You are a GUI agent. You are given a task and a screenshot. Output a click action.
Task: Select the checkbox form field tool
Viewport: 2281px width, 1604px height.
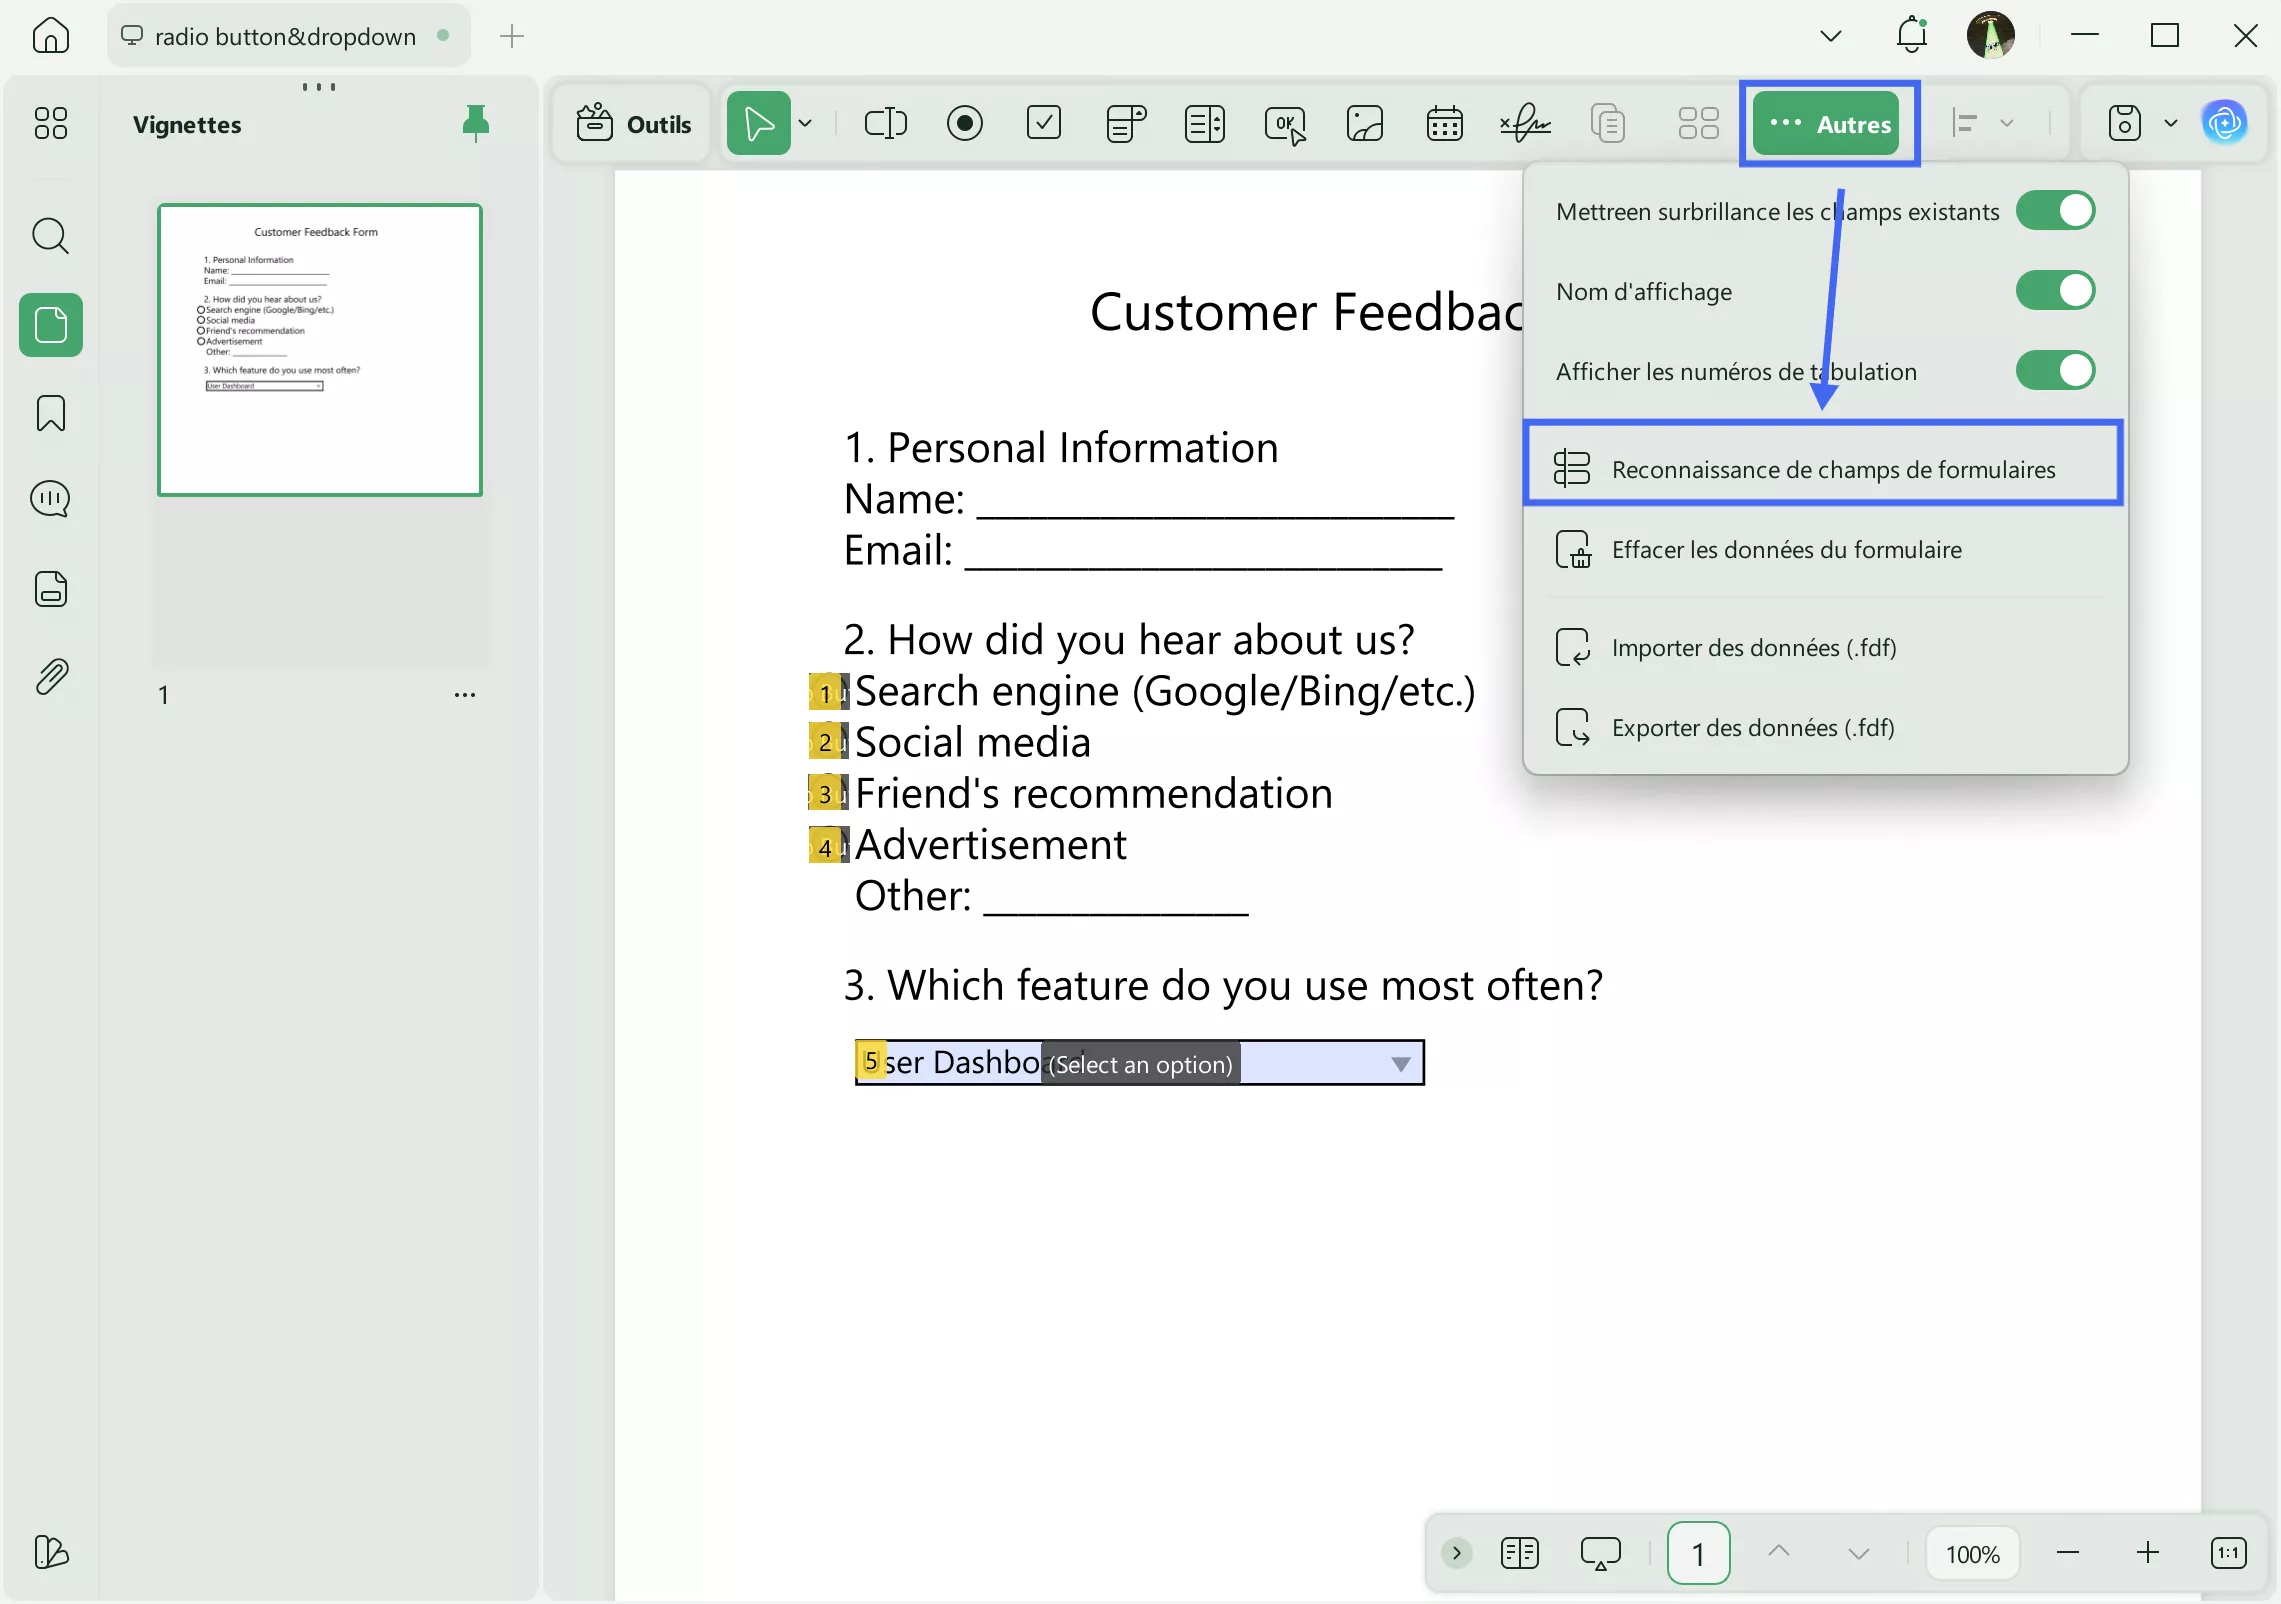[x=1044, y=124]
